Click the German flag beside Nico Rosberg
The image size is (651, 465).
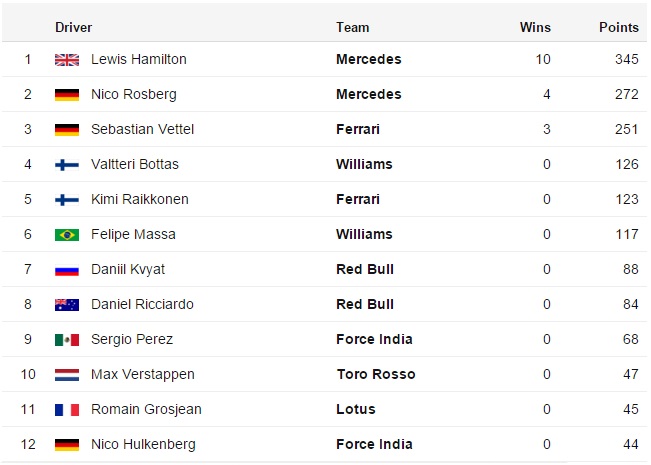click(67, 95)
